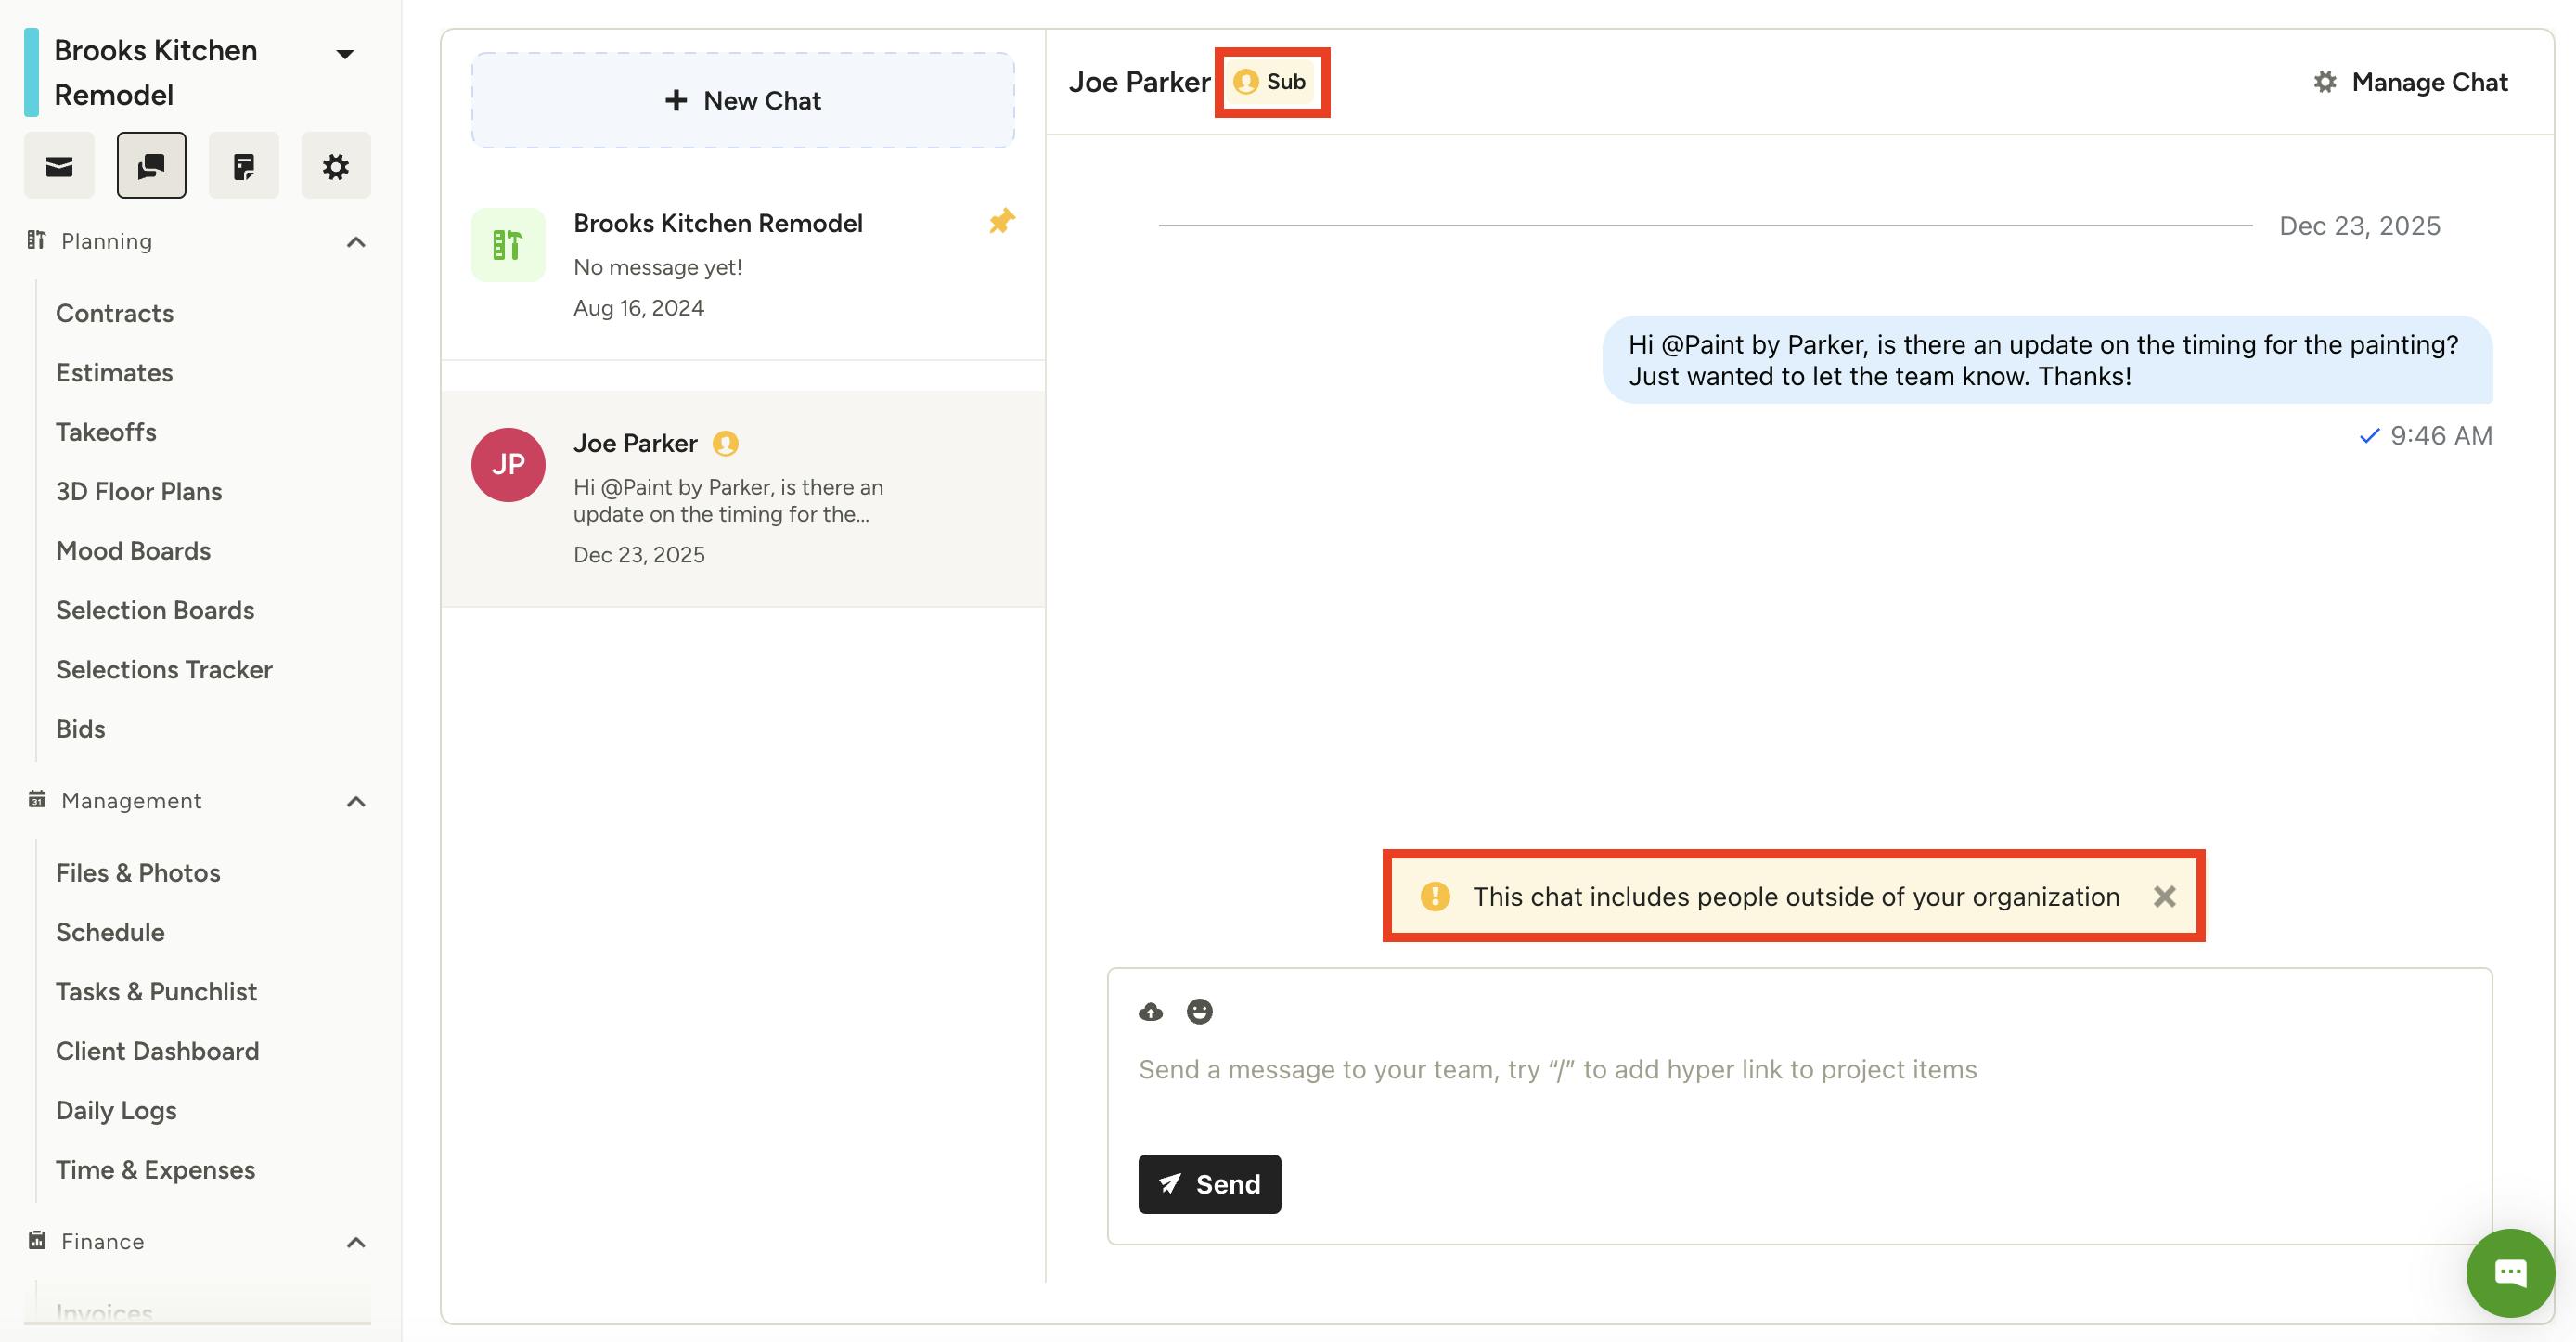Open Manage Chat settings

click(2410, 82)
